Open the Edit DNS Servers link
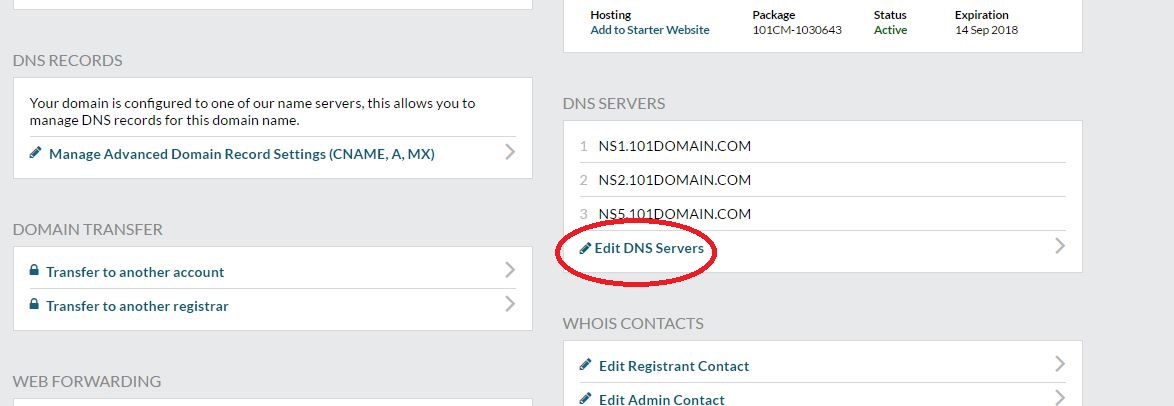 649,248
